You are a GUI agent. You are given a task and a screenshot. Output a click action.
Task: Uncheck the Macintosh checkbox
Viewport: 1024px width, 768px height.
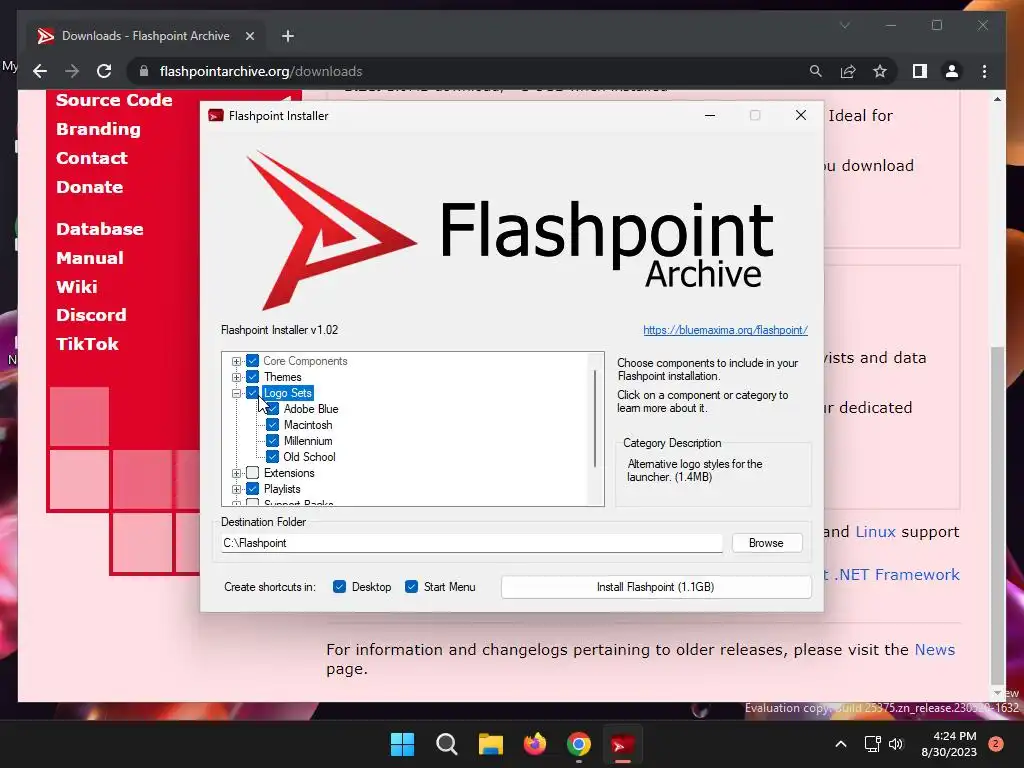click(273, 424)
